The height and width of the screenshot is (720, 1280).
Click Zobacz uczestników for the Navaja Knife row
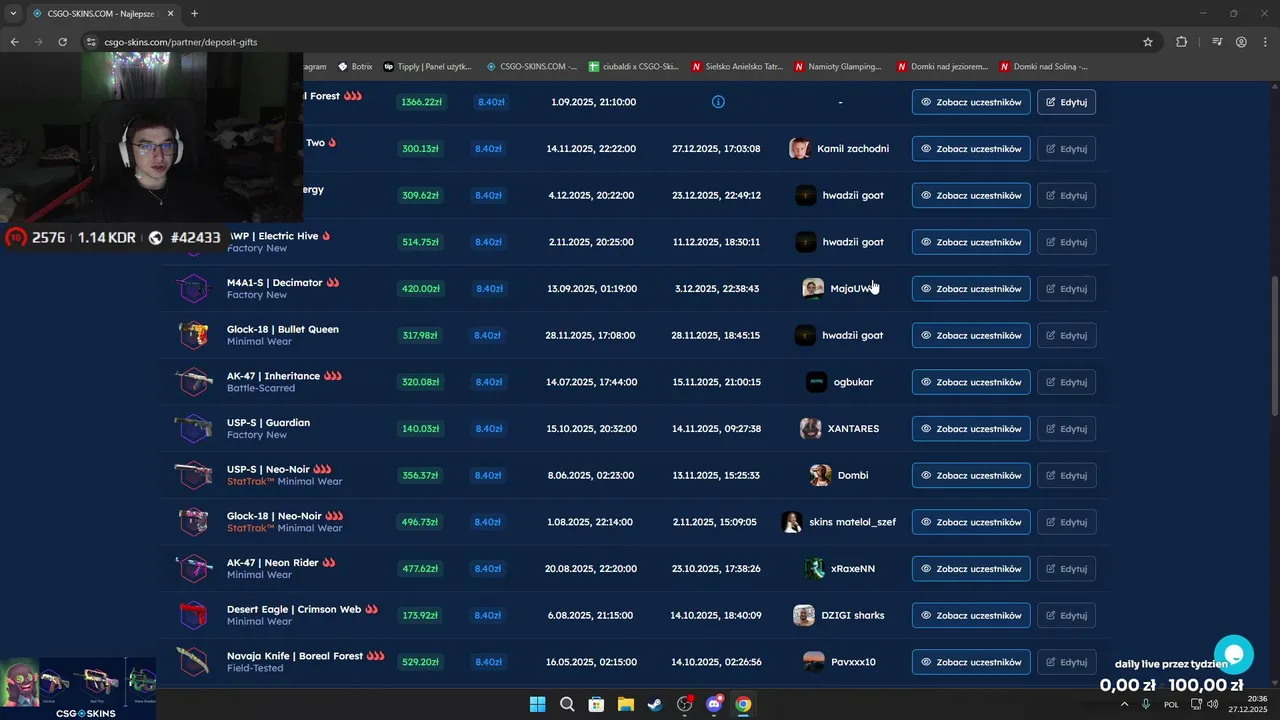[x=971, y=662]
